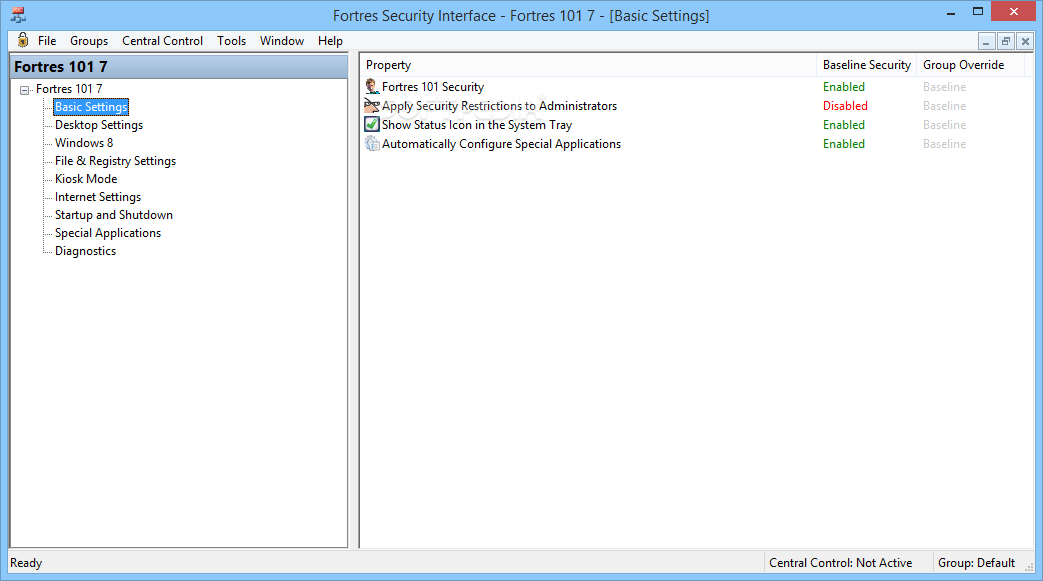Click the Fortres app icon in title bar
Image resolution: width=1043 pixels, height=581 pixels.
point(18,15)
